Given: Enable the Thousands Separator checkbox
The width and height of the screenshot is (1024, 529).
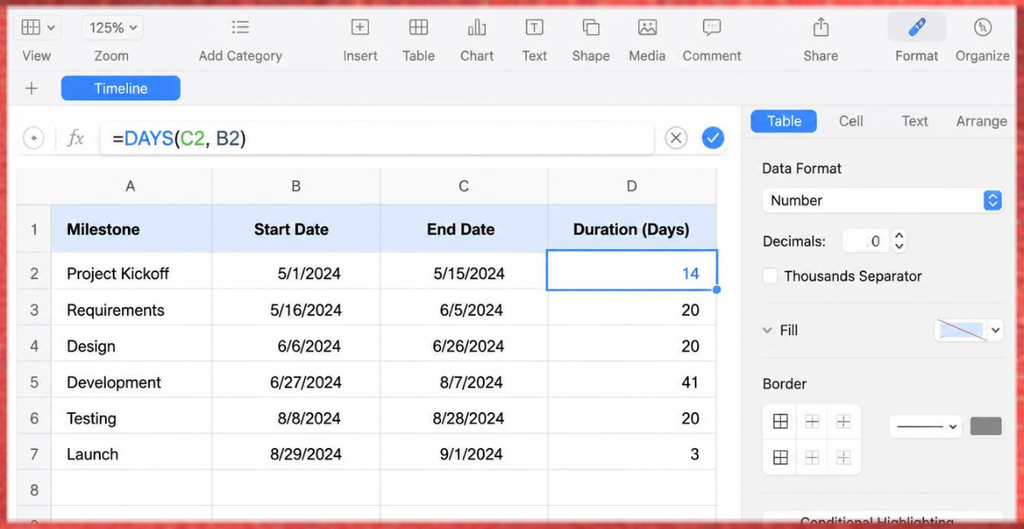Looking at the screenshot, I should pyautogui.click(x=770, y=276).
